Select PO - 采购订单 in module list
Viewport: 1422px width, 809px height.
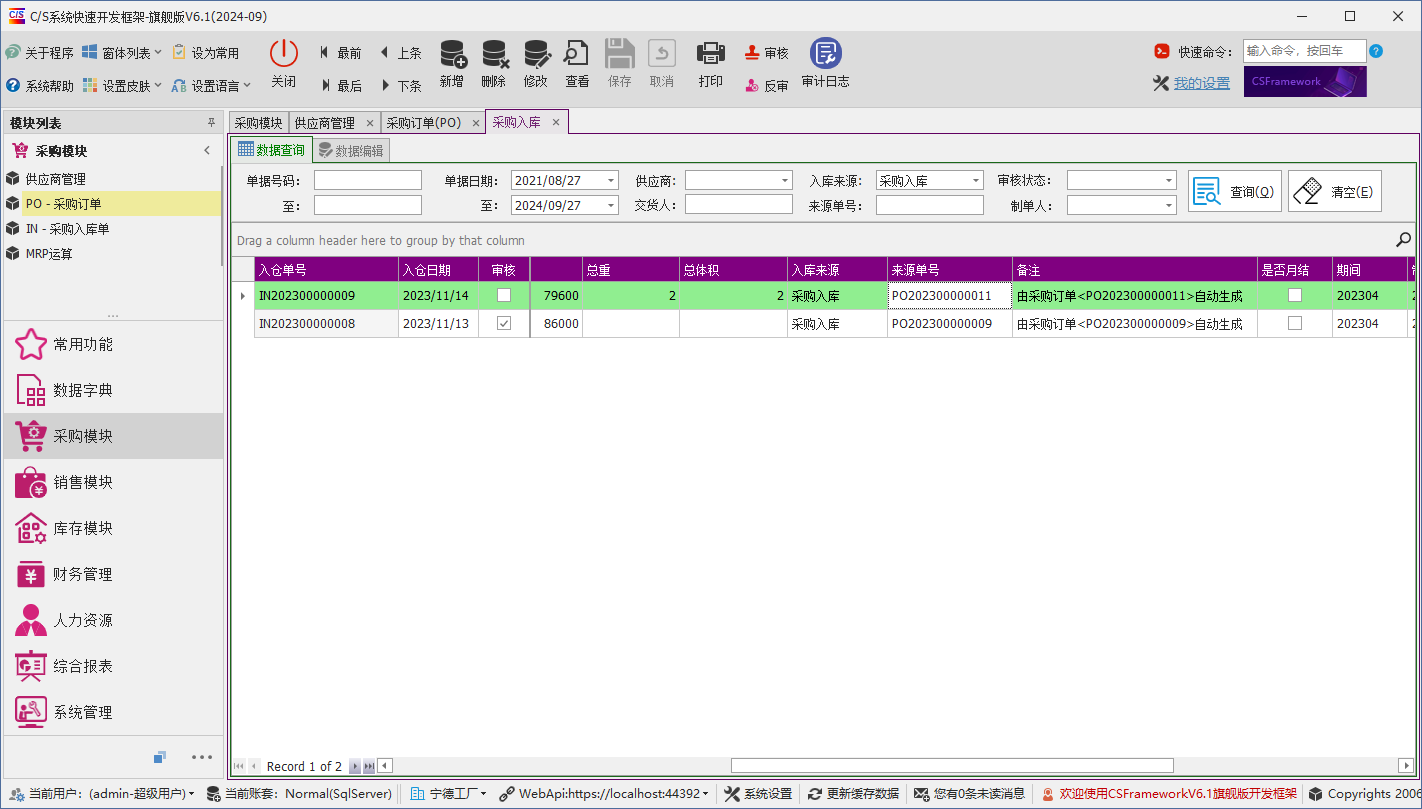[113, 204]
